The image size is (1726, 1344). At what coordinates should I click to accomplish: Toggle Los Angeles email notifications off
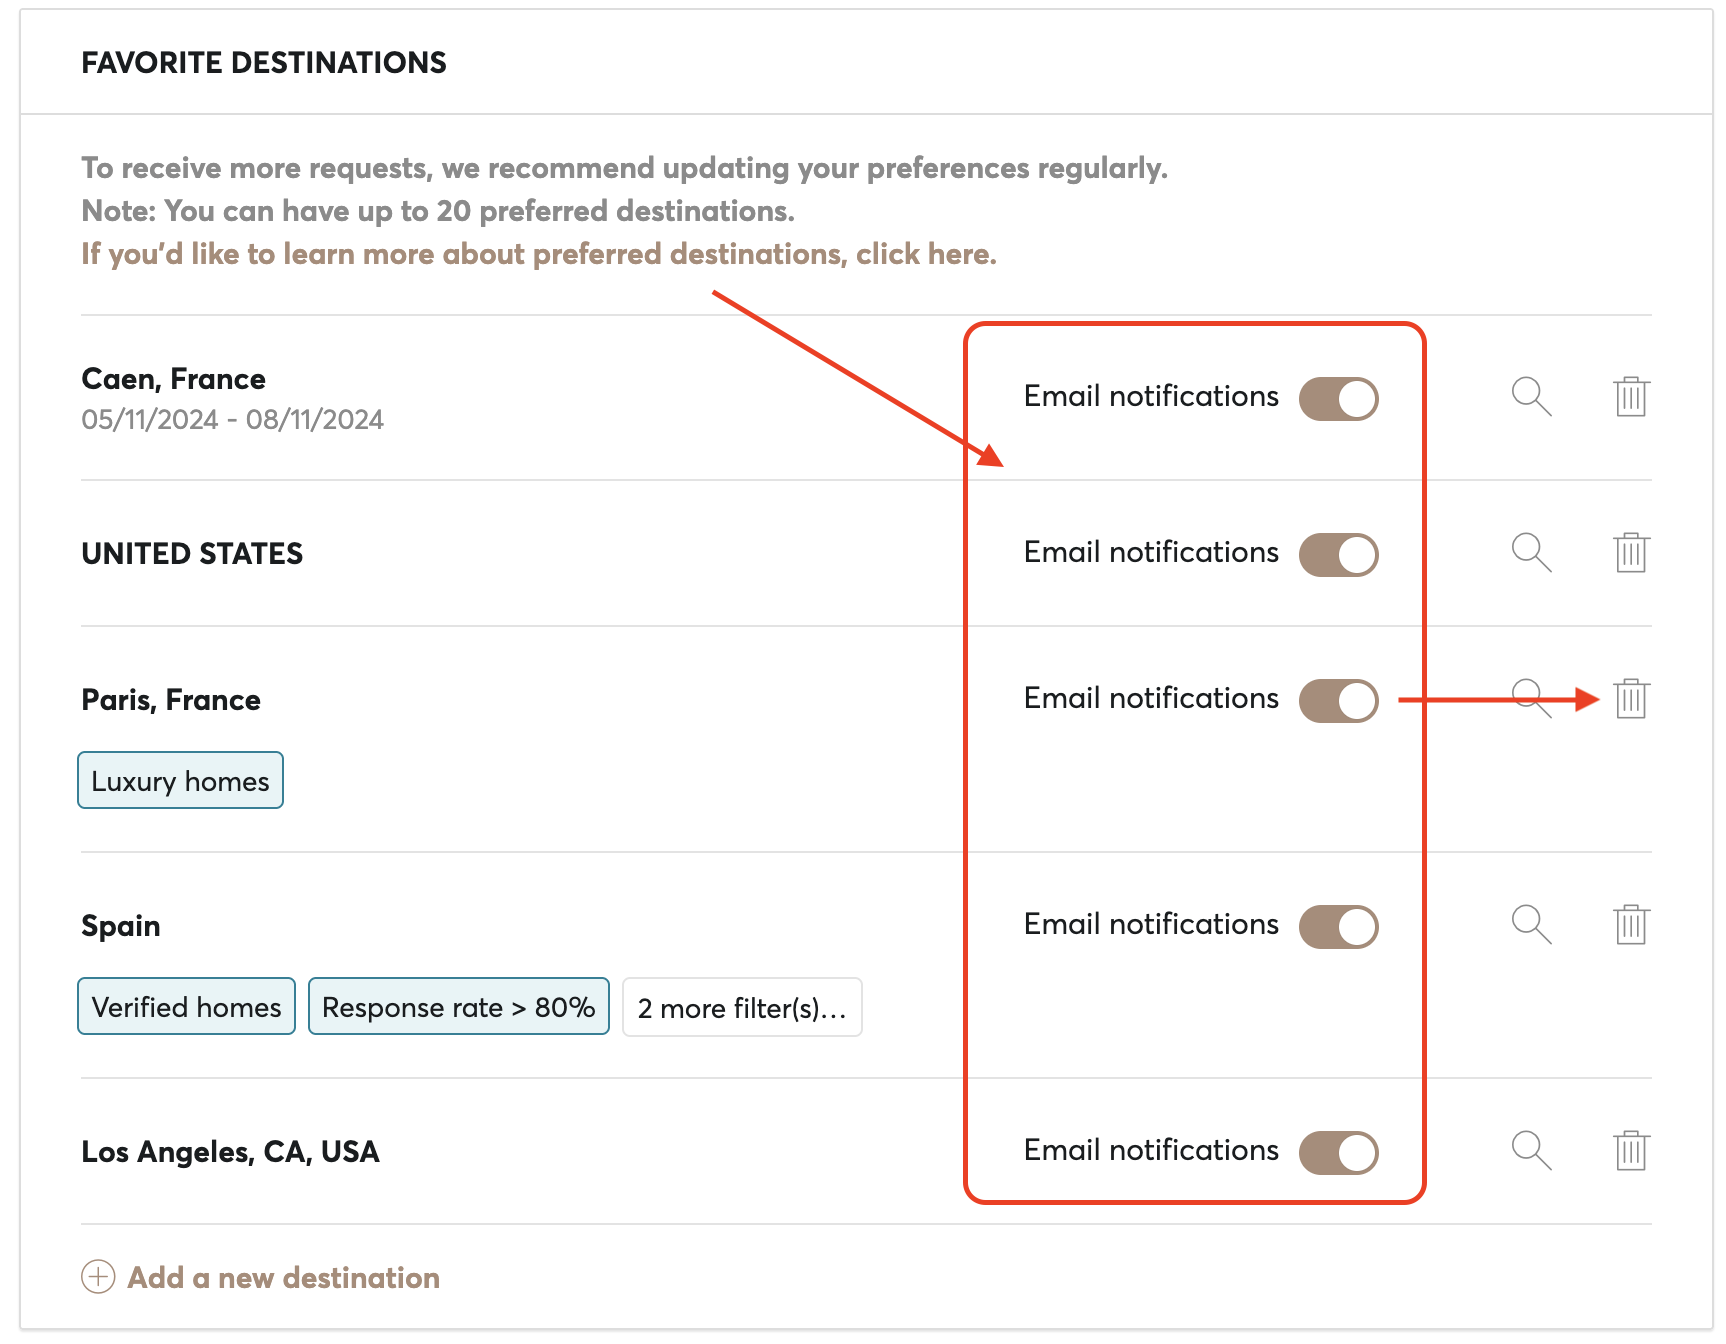tap(1338, 1151)
